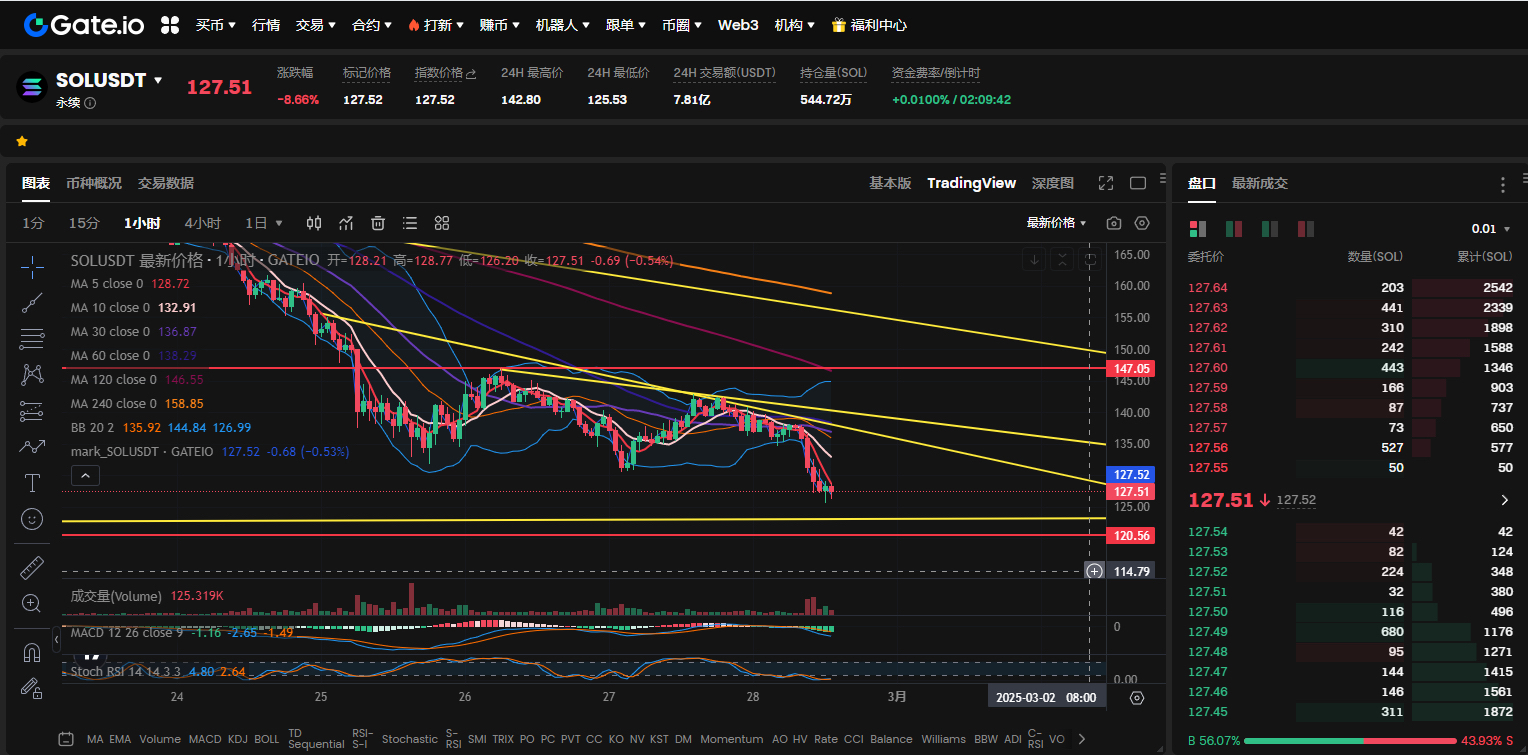Select the 1分 timeframe
Image resolution: width=1528 pixels, height=755 pixels.
click(x=33, y=223)
